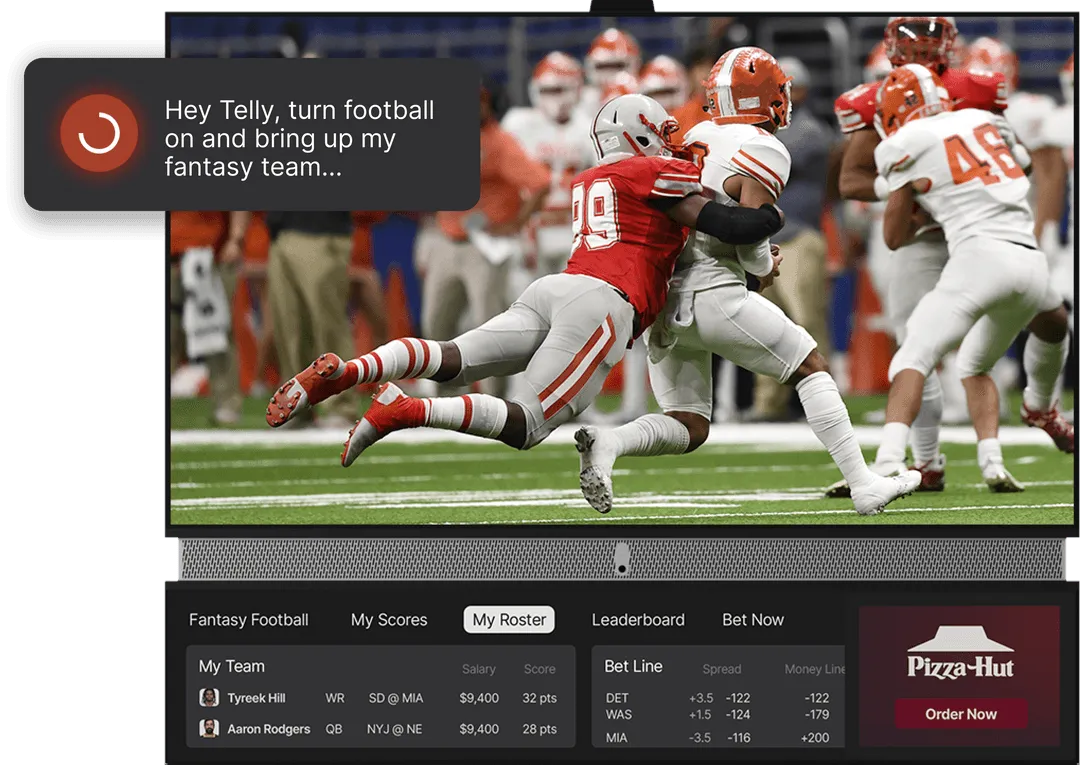Click the orange voice assistant spinner icon
1080x765 pixels.
point(98,133)
